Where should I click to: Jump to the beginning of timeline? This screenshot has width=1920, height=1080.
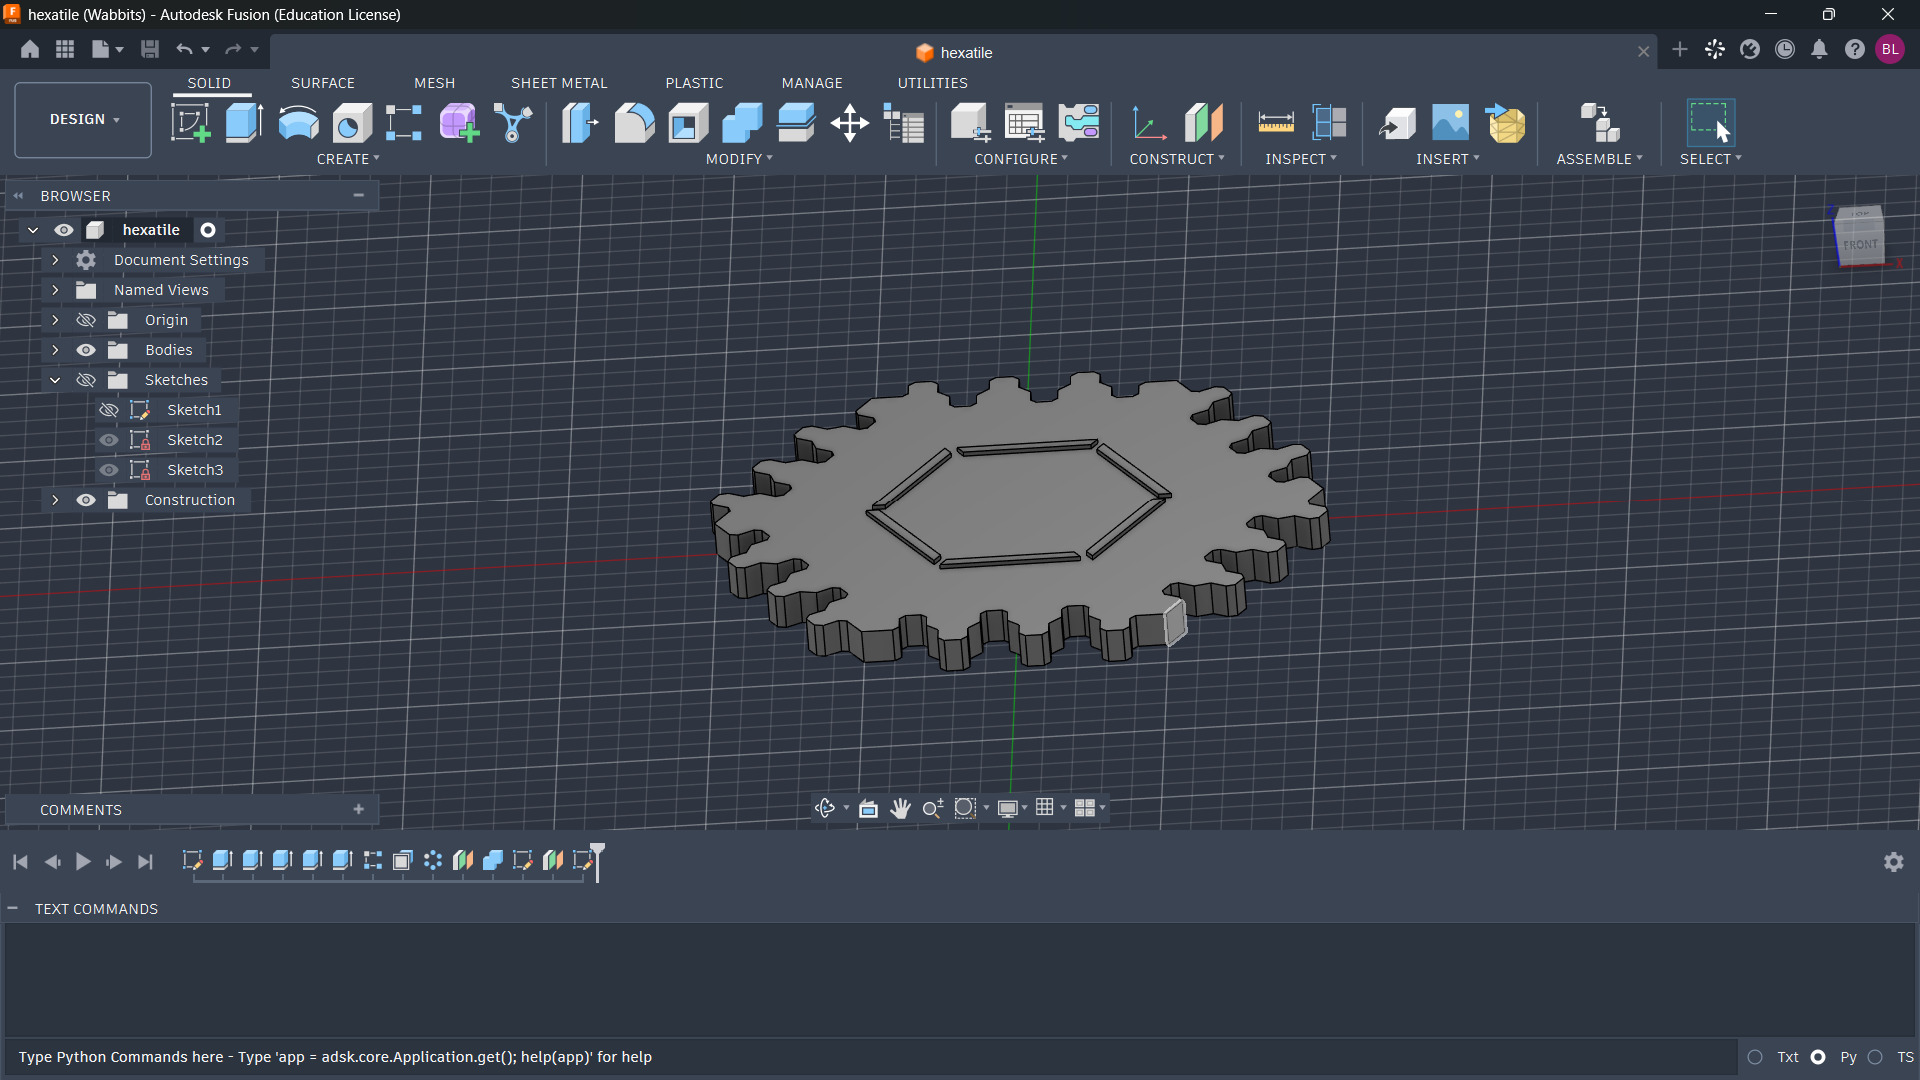(x=20, y=861)
